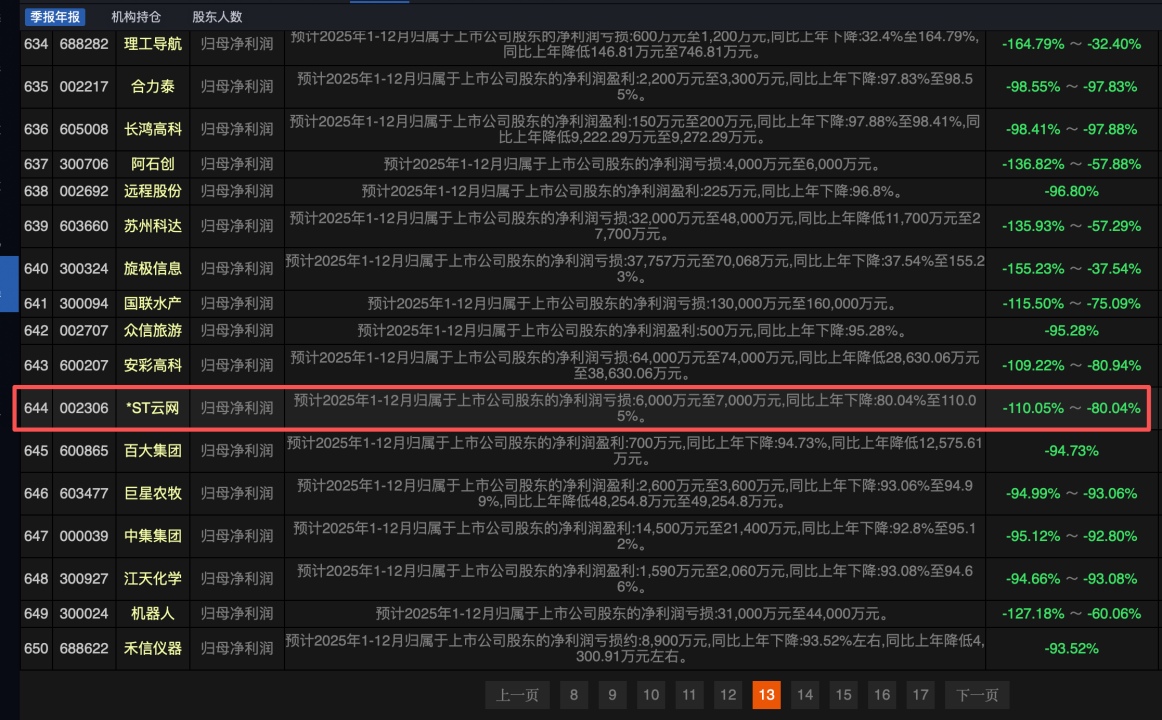Go to next page 下一页
Screen dimensions: 1162x720
click(977, 695)
